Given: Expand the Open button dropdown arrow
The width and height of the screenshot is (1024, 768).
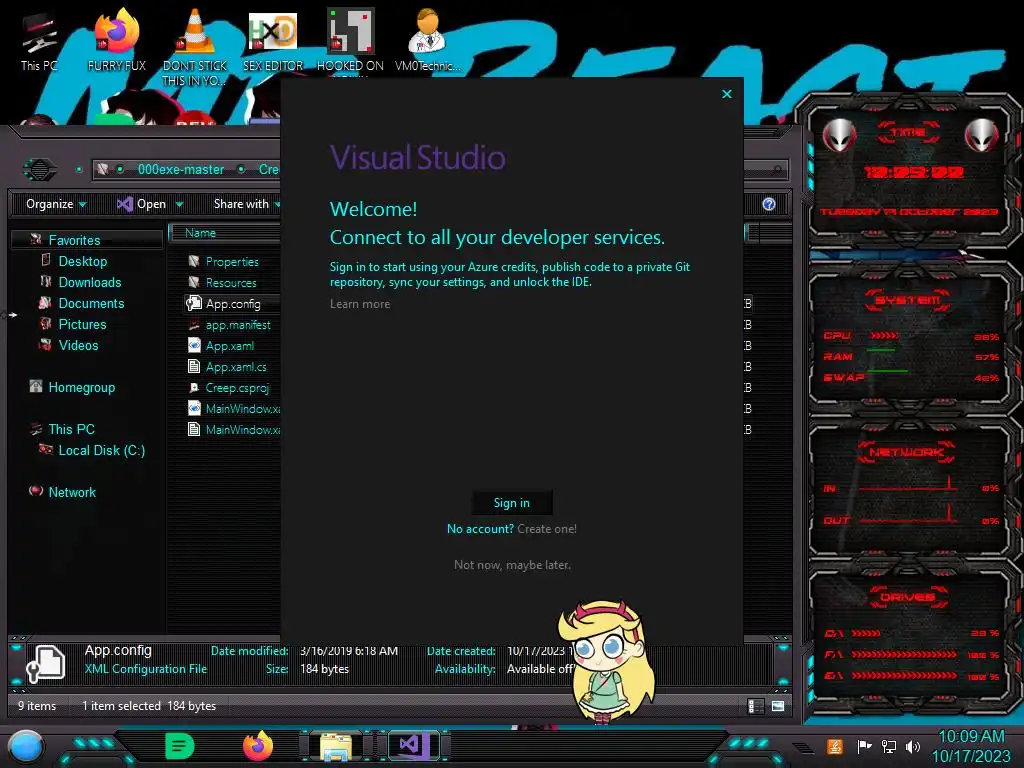Looking at the screenshot, I should click(180, 204).
